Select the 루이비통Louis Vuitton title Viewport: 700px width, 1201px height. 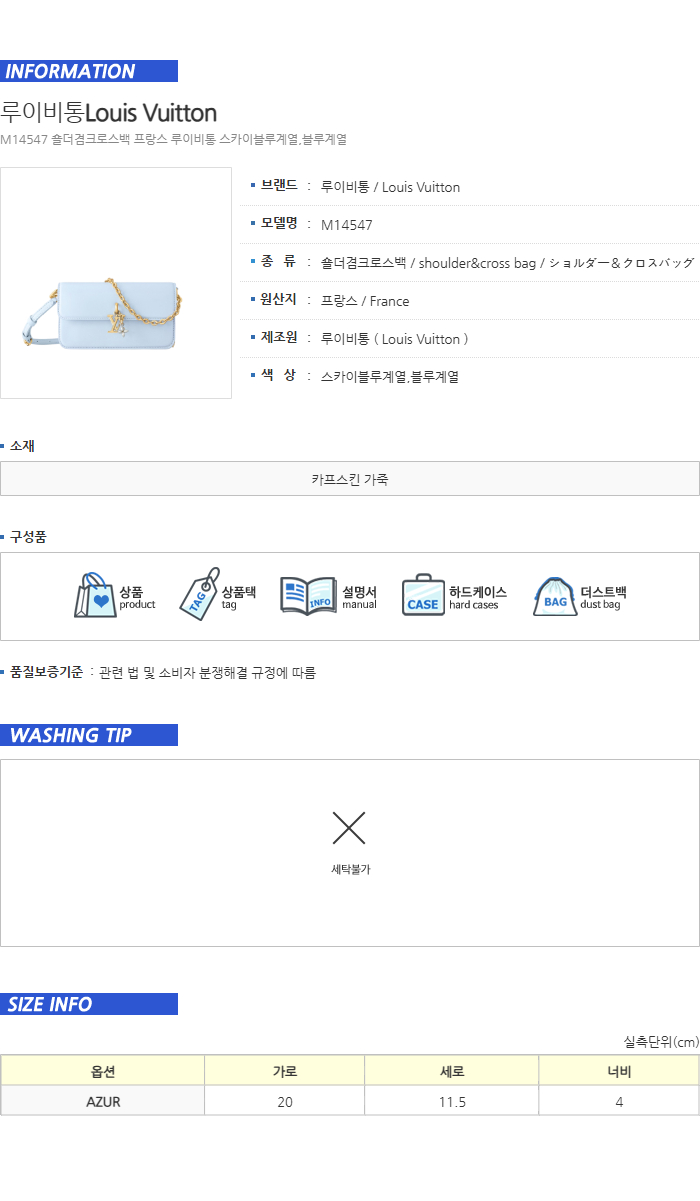click(x=109, y=112)
